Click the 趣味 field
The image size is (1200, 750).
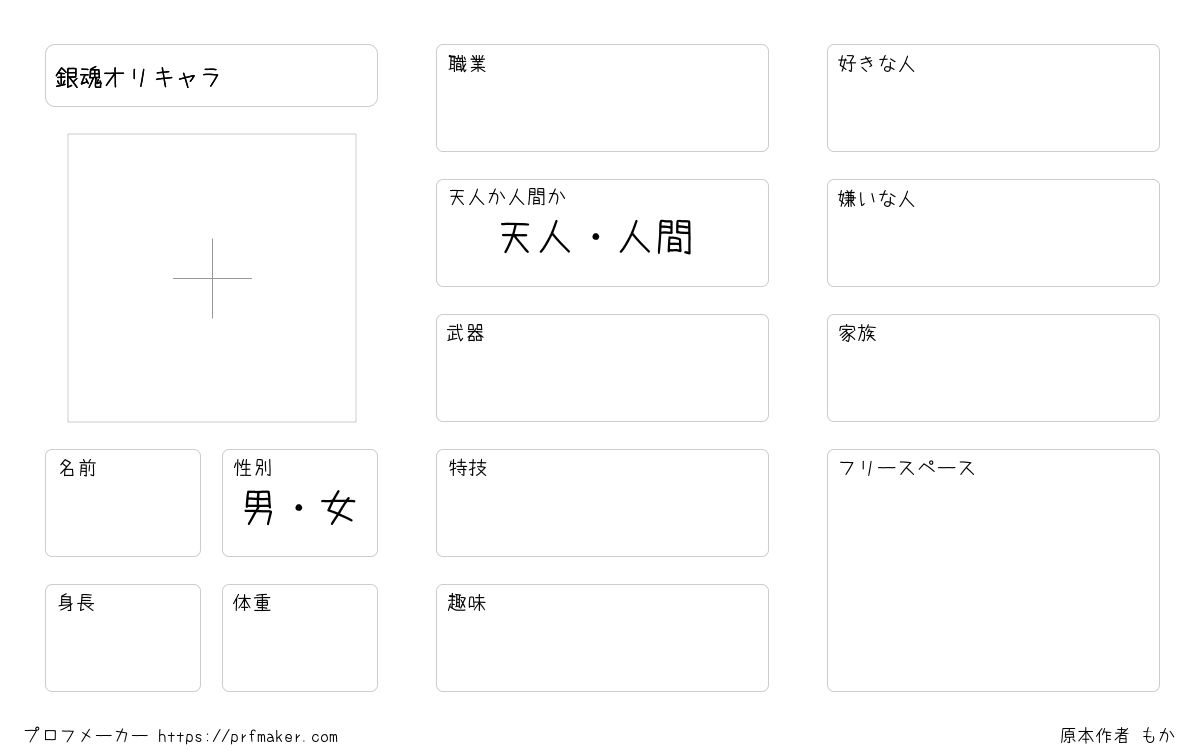click(x=602, y=638)
